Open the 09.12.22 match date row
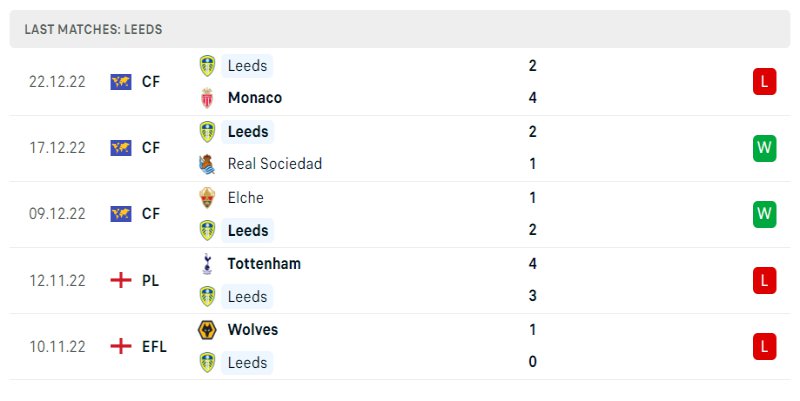The width and height of the screenshot is (800, 401). pyautogui.click(x=57, y=214)
